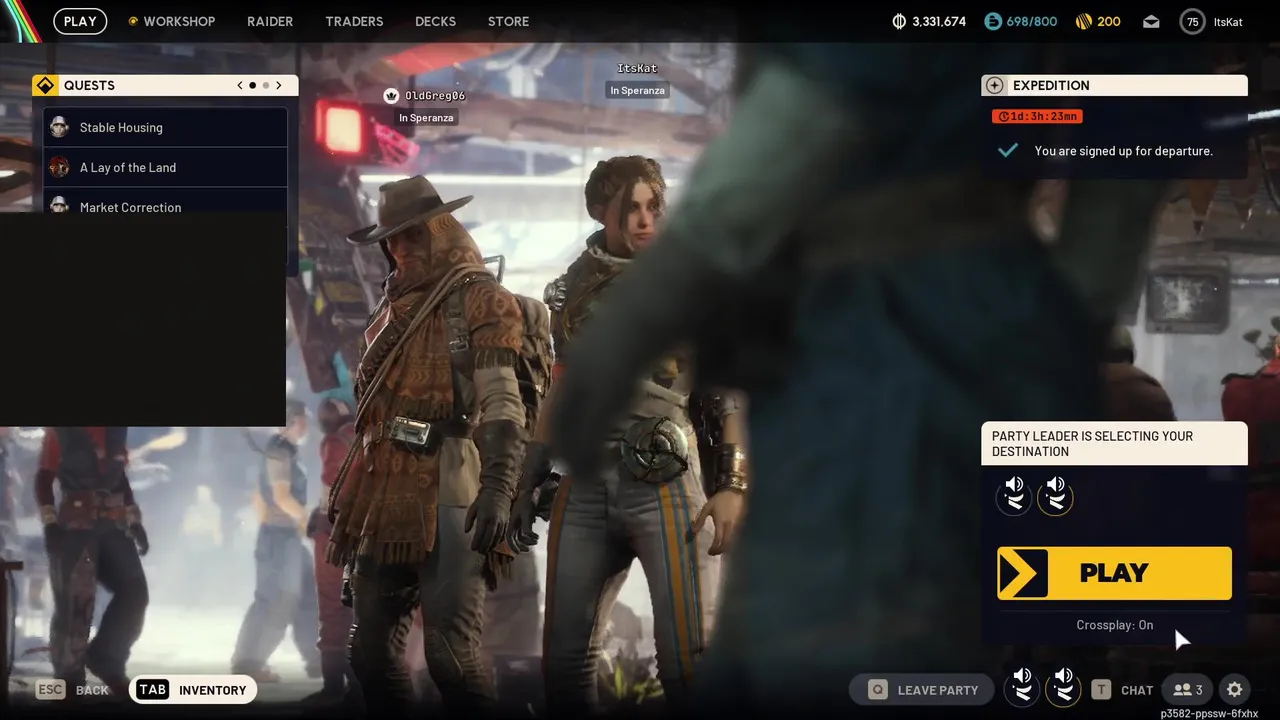Select the second quest page dot
1280x720 pixels.
tap(266, 85)
